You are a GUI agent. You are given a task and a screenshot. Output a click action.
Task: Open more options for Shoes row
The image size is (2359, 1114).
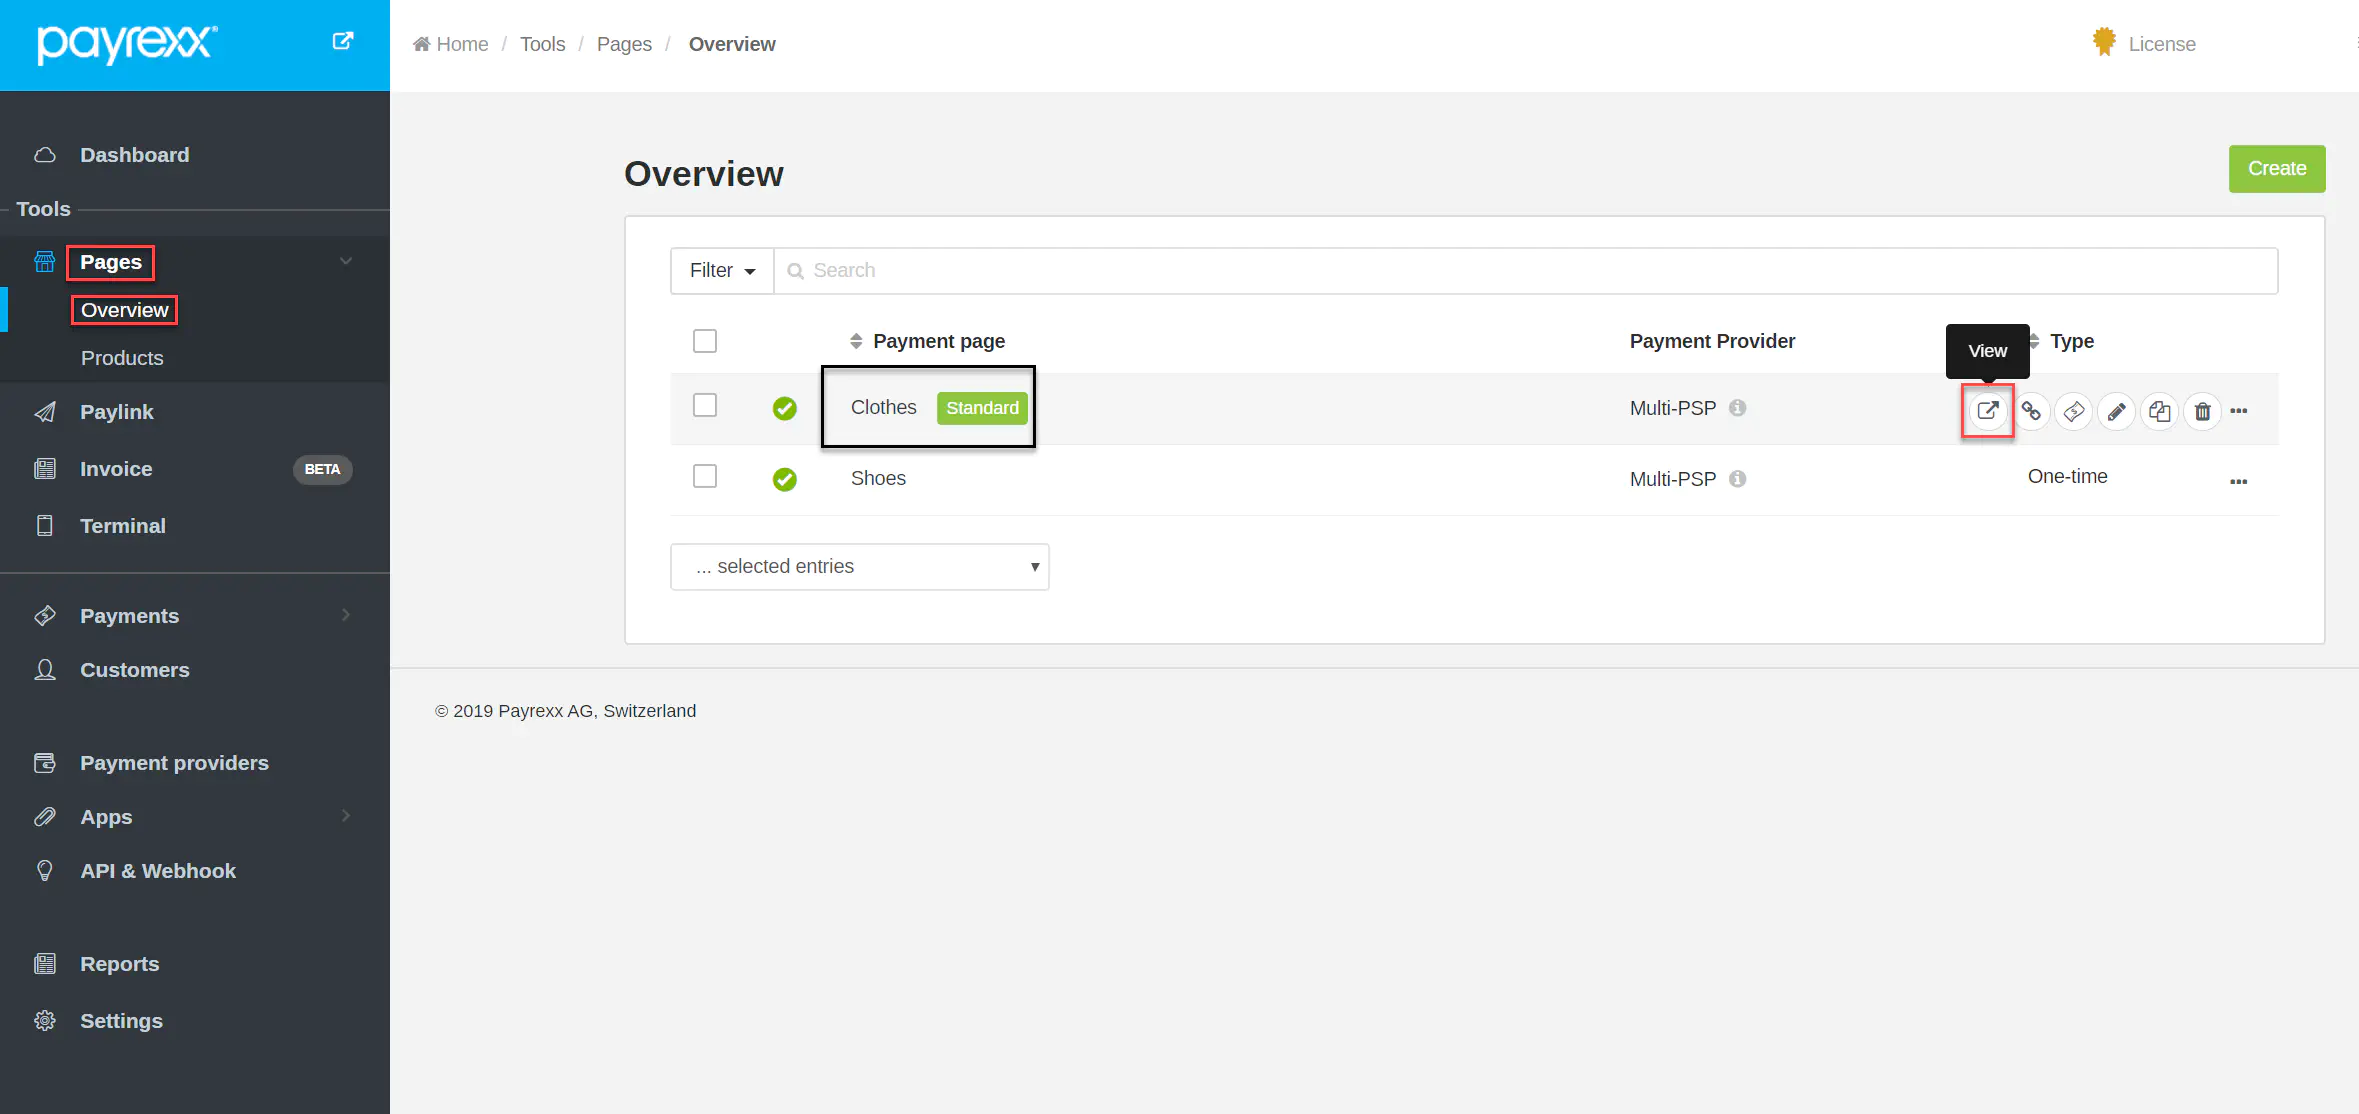coord(2238,481)
